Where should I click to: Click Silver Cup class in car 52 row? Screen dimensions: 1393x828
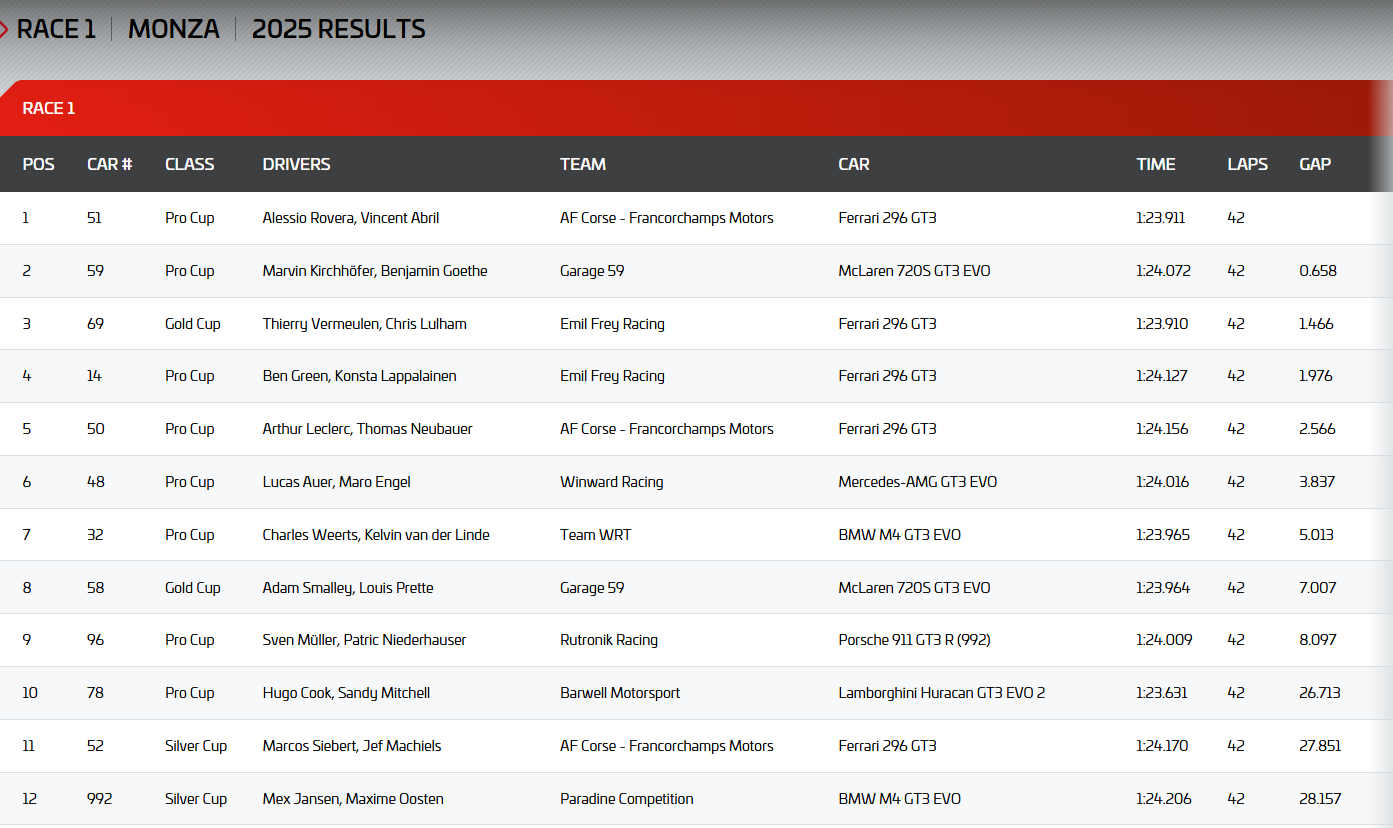pyautogui.click(x=196, y=746)
